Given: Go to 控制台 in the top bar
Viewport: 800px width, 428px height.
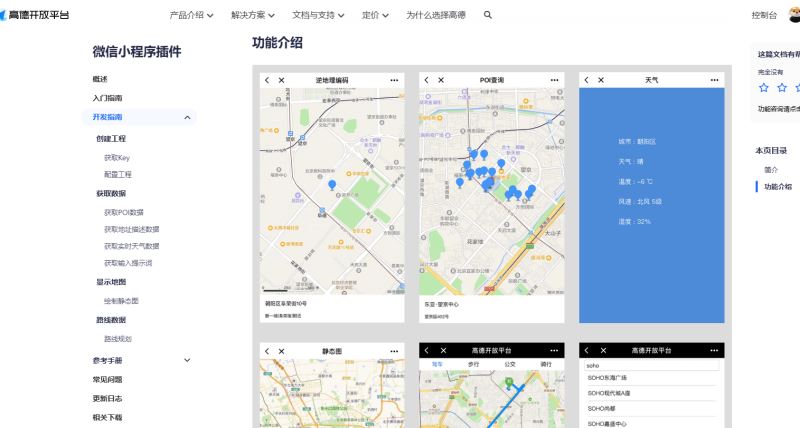Looking at the screenshot, I should point(764,15).
